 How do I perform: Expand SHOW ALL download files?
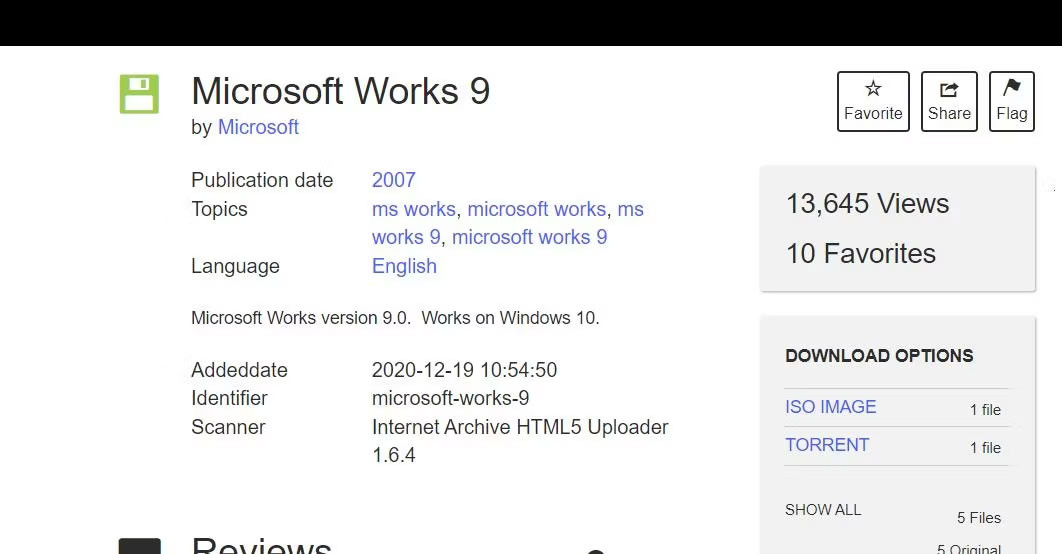823,510
